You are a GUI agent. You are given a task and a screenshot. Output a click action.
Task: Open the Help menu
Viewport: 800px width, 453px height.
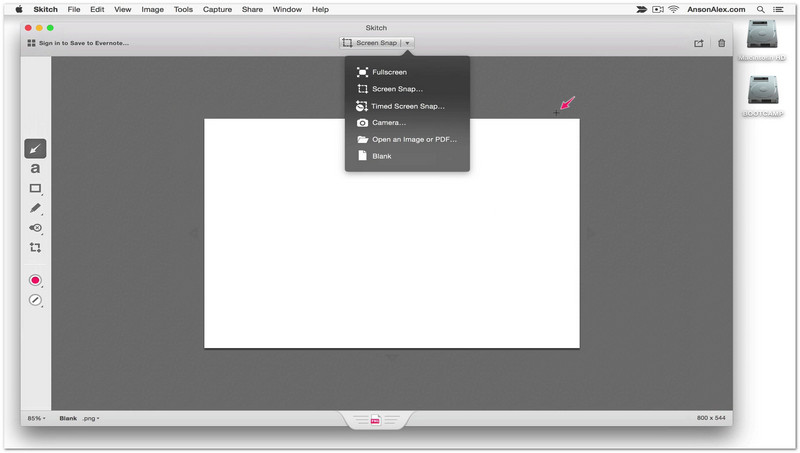[320, 9]
